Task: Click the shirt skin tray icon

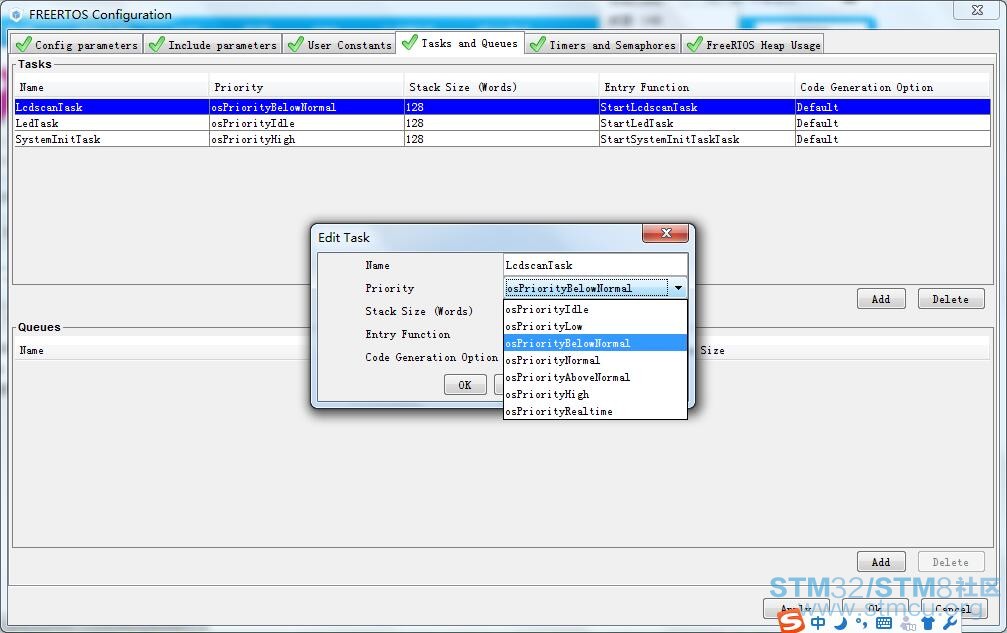Action: coord(928,623)
